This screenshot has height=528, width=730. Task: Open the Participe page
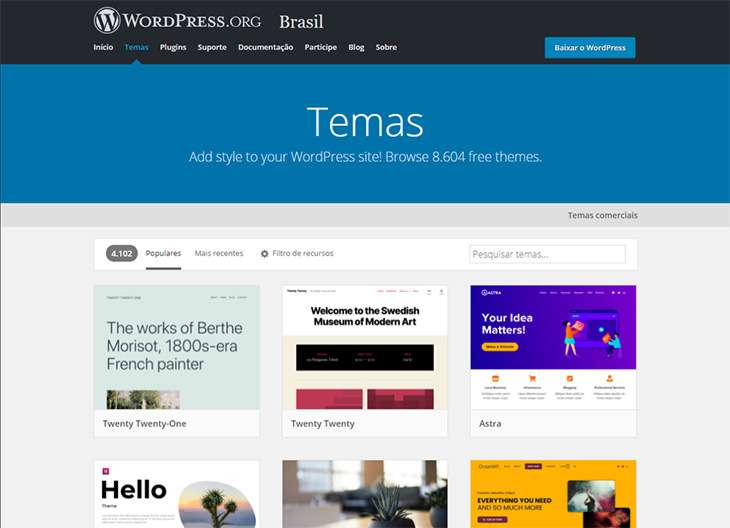[x=320, y=47]
